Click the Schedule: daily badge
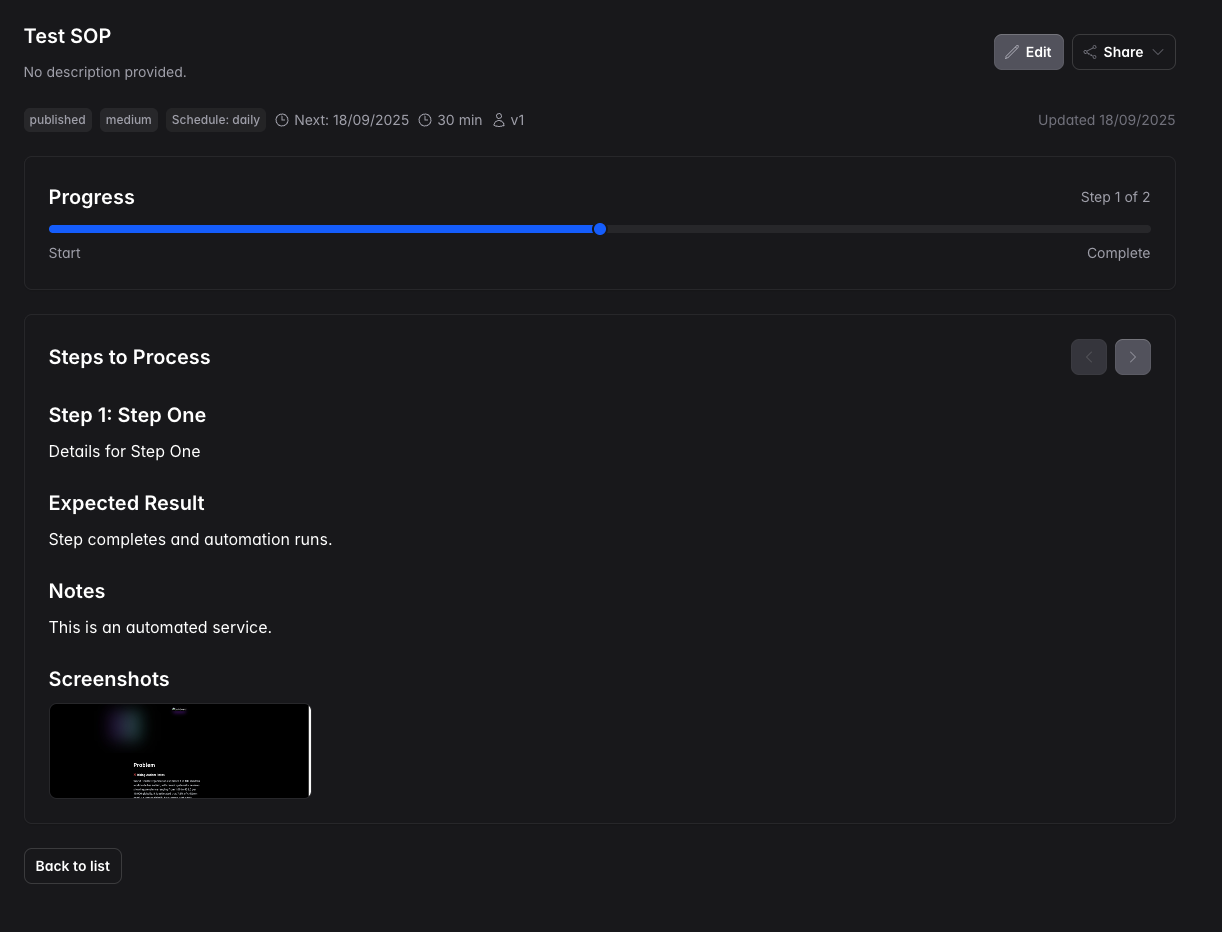Viewport: 1222px width, 932px height. pyautogui.click(x=216, y=120)
